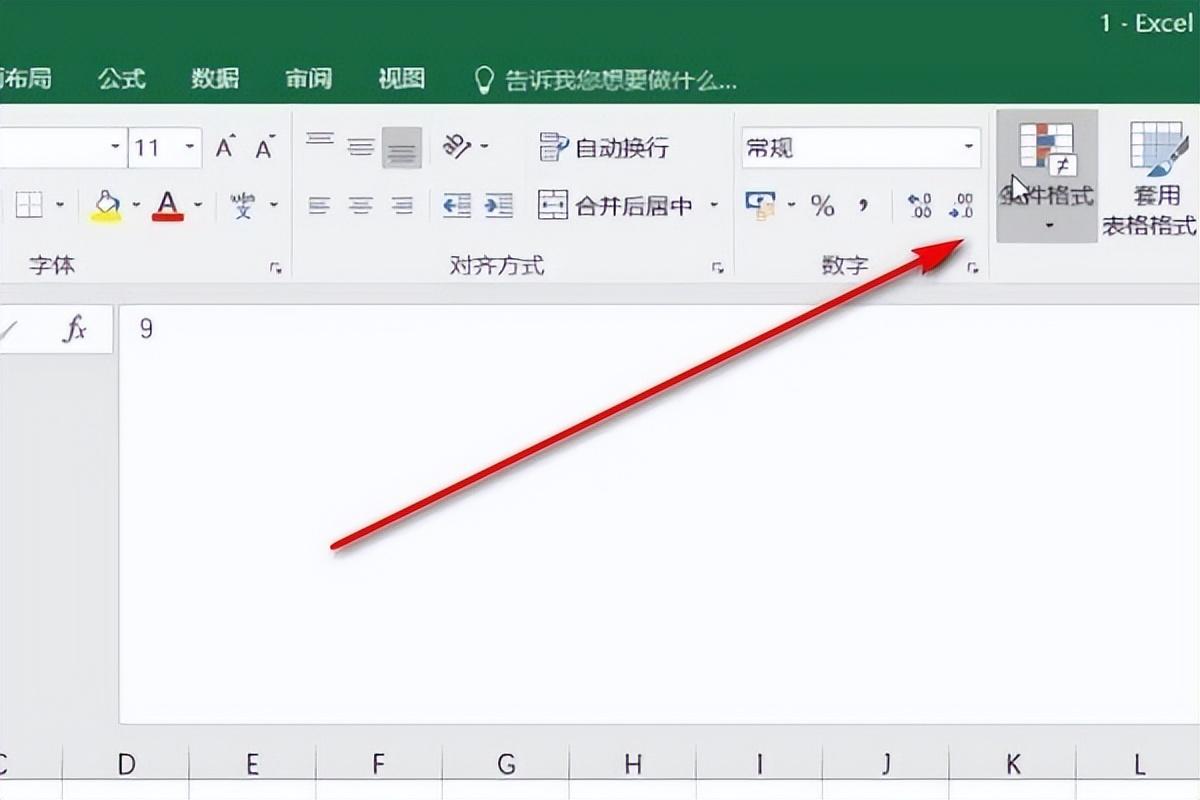
Task: Apply comma style
Action: (863, 206)
